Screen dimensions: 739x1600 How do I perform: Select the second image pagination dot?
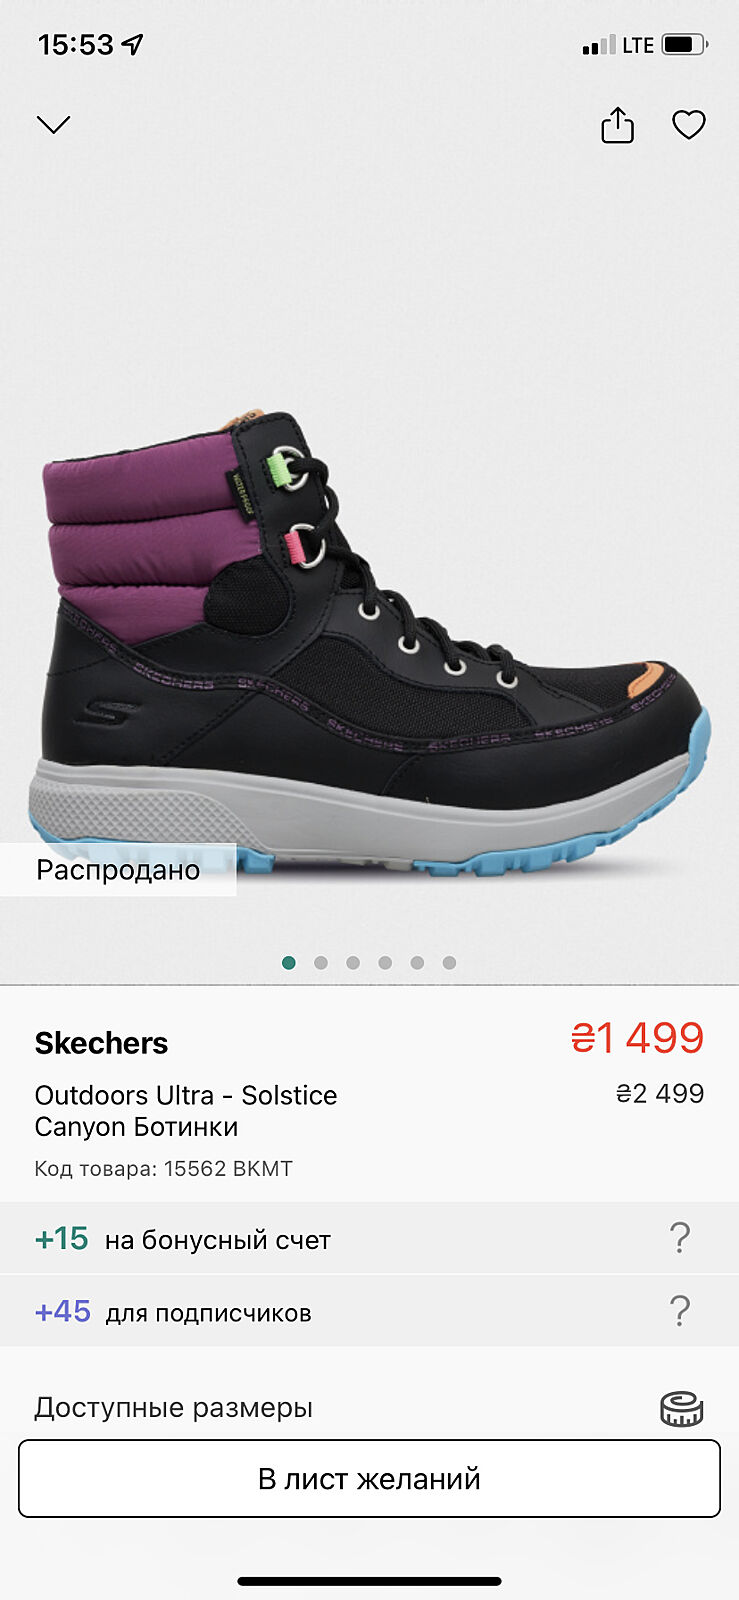click(321, 962)
